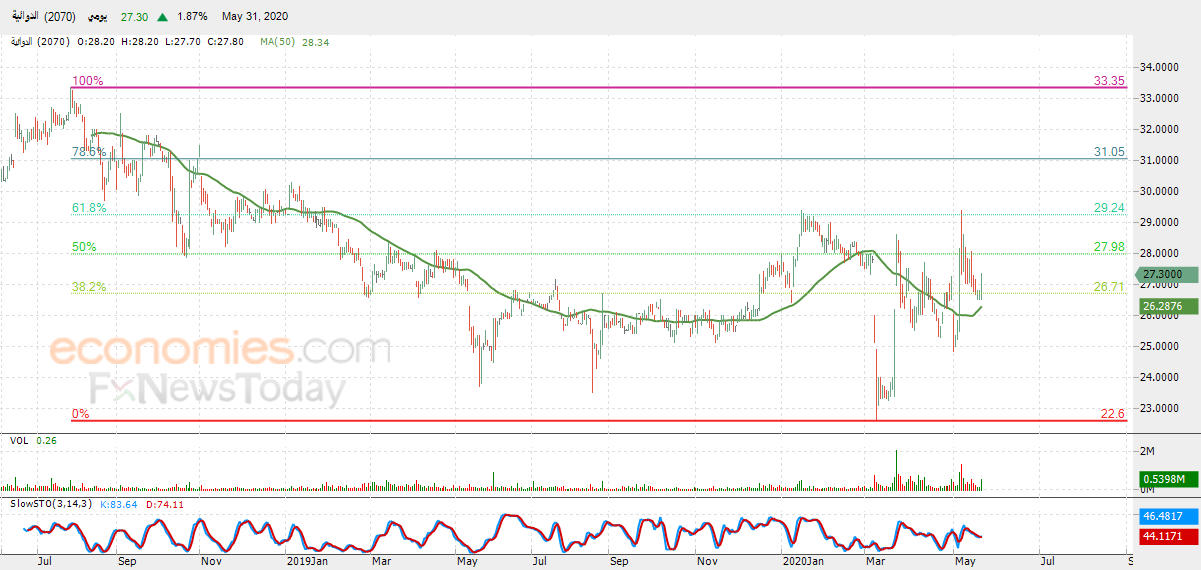Click the H:28.20 high value

[x=139, y=42]
